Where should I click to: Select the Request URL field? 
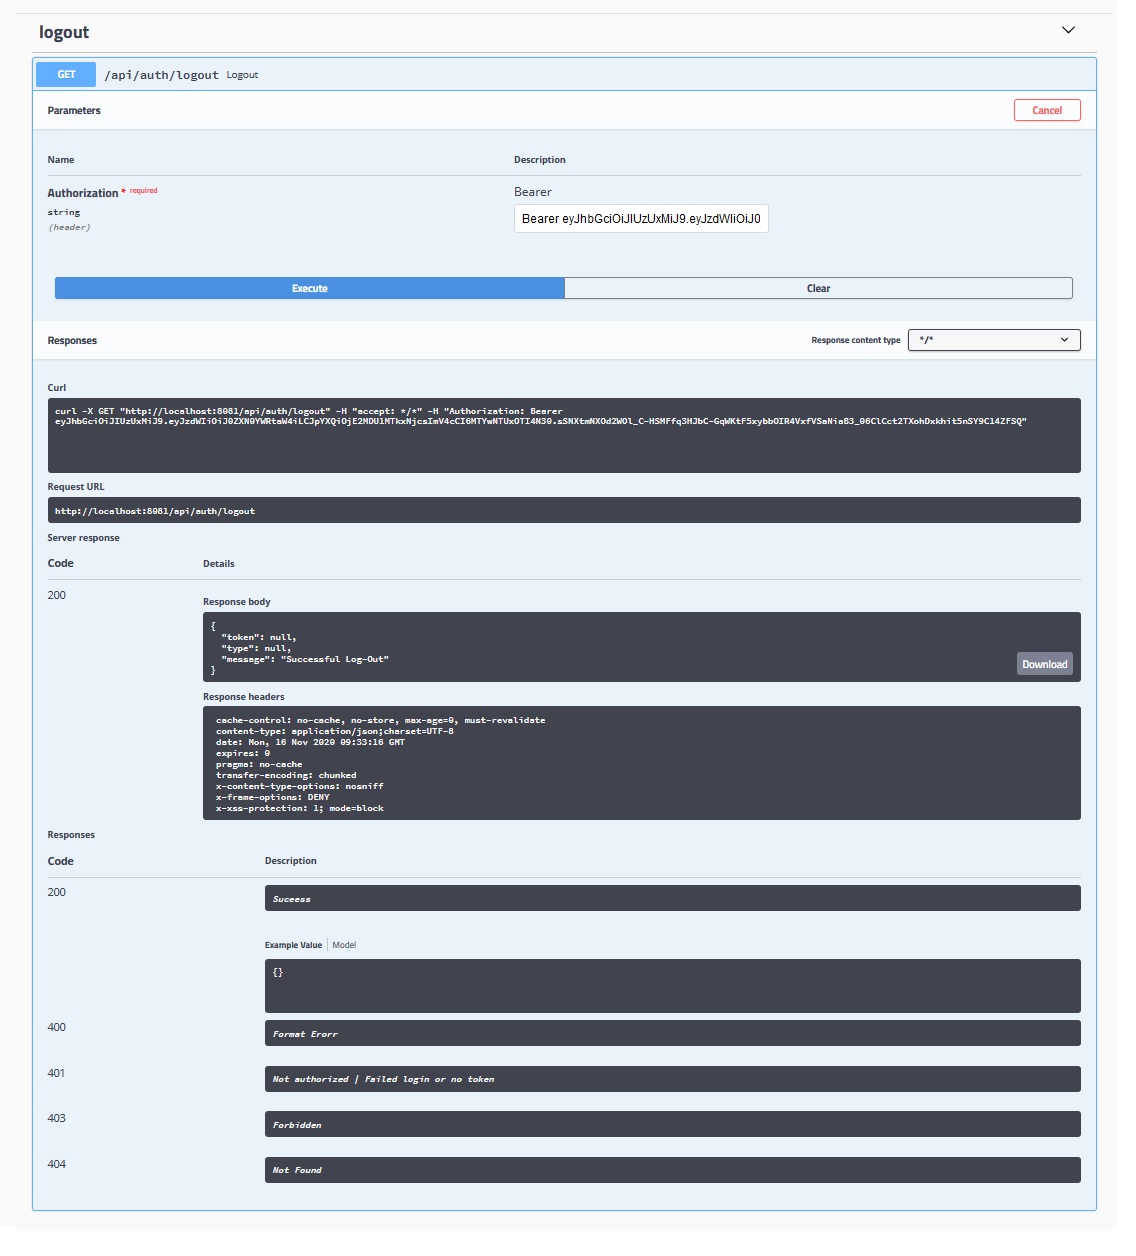coord(563,510)
